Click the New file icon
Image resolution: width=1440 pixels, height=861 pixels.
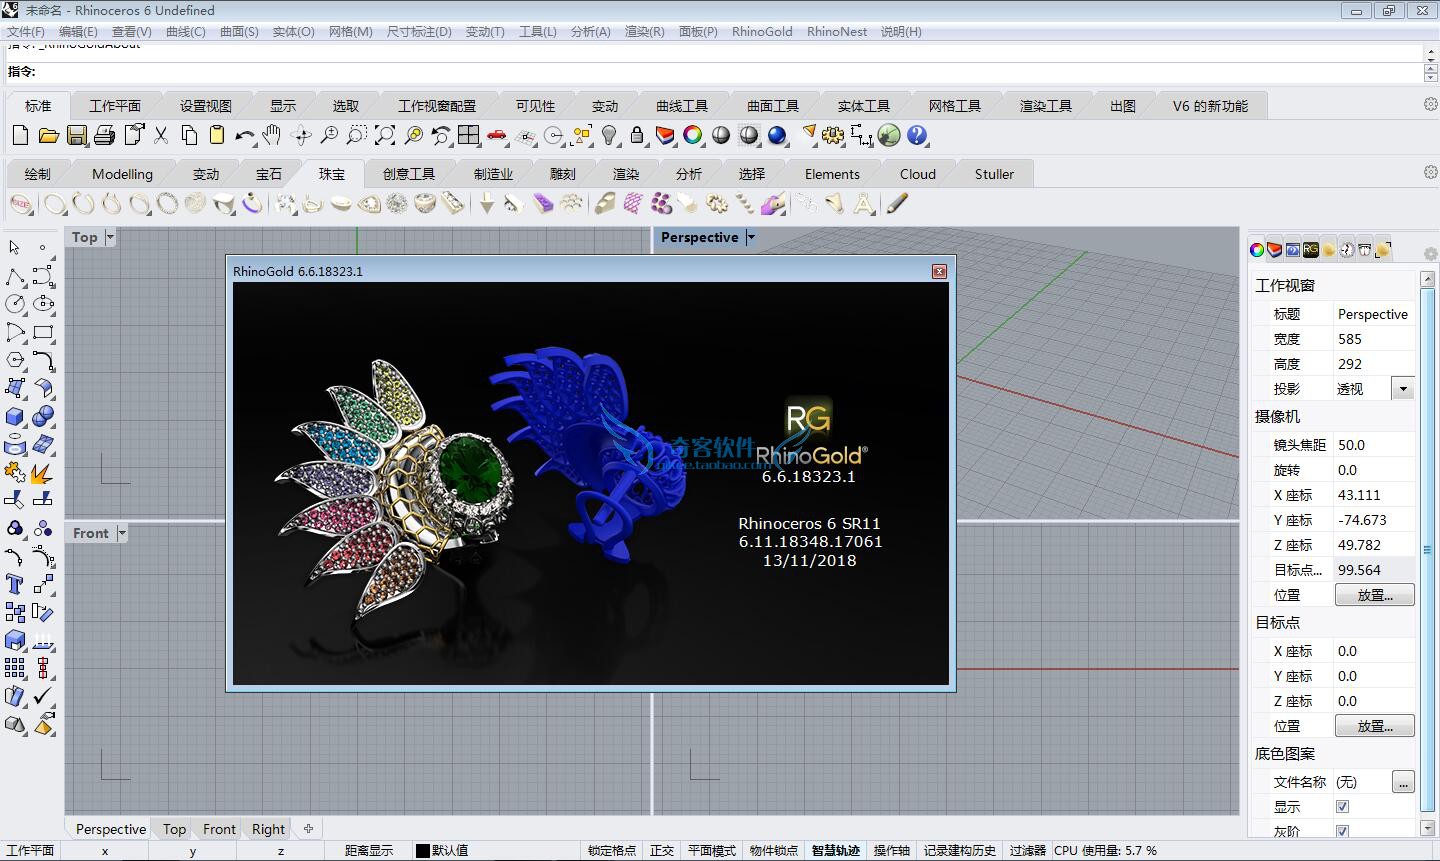click(20, 135)
